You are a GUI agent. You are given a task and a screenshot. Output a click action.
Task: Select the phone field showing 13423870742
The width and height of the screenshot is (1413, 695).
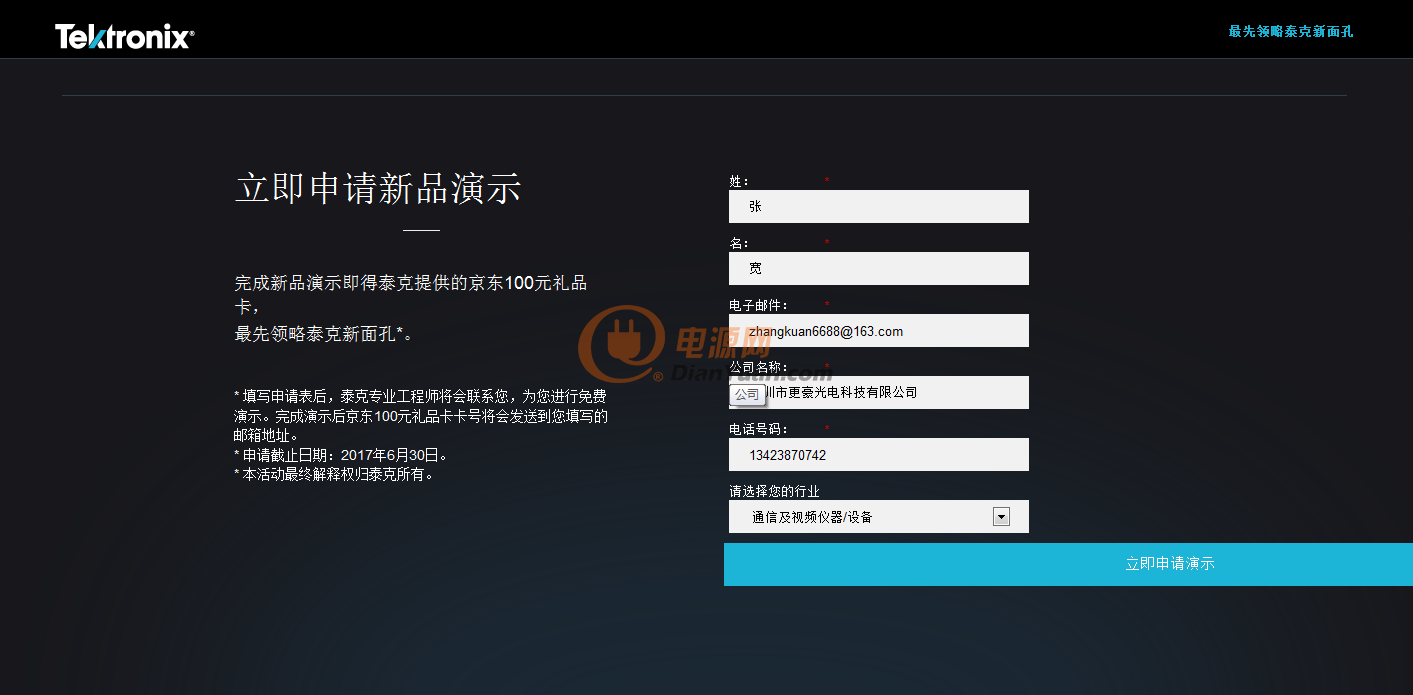pyautogui.click(x=879, y=454)
